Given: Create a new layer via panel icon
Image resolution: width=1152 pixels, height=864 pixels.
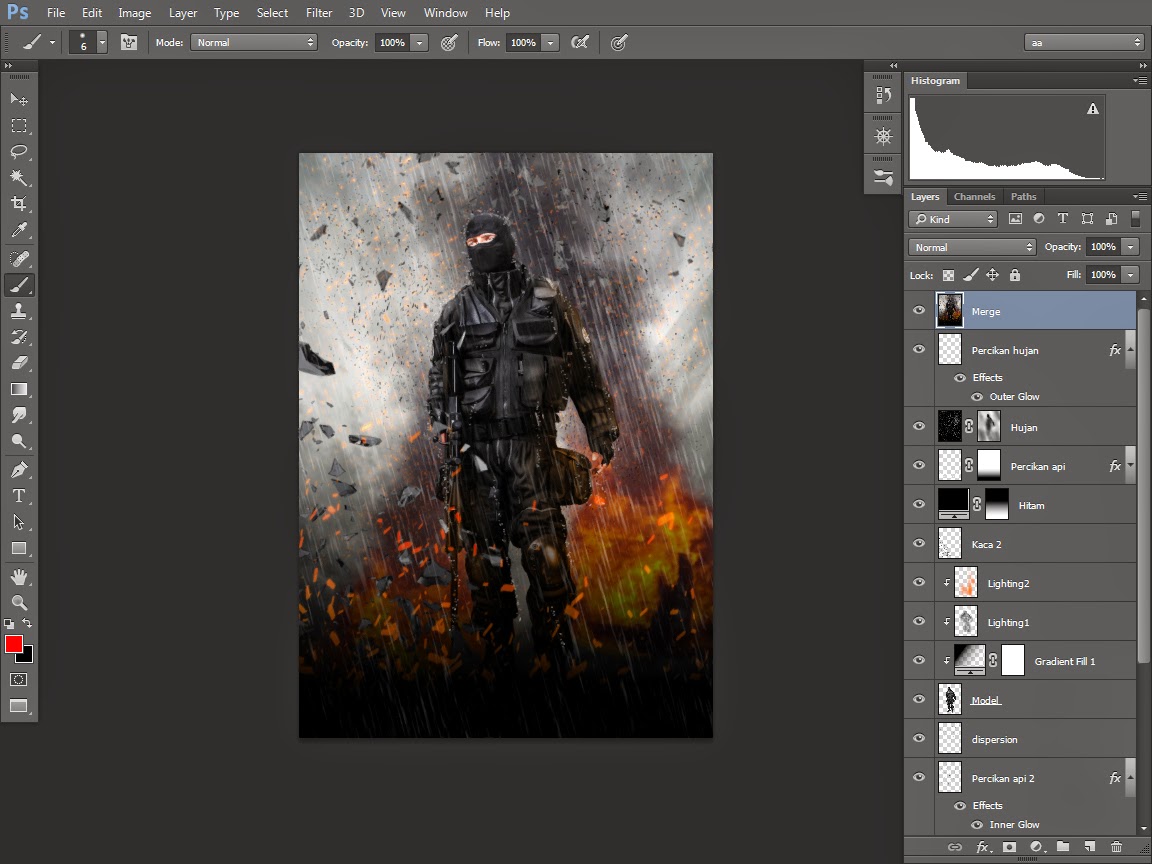Looking at the screenshot, I should [x=1089, y=847].
